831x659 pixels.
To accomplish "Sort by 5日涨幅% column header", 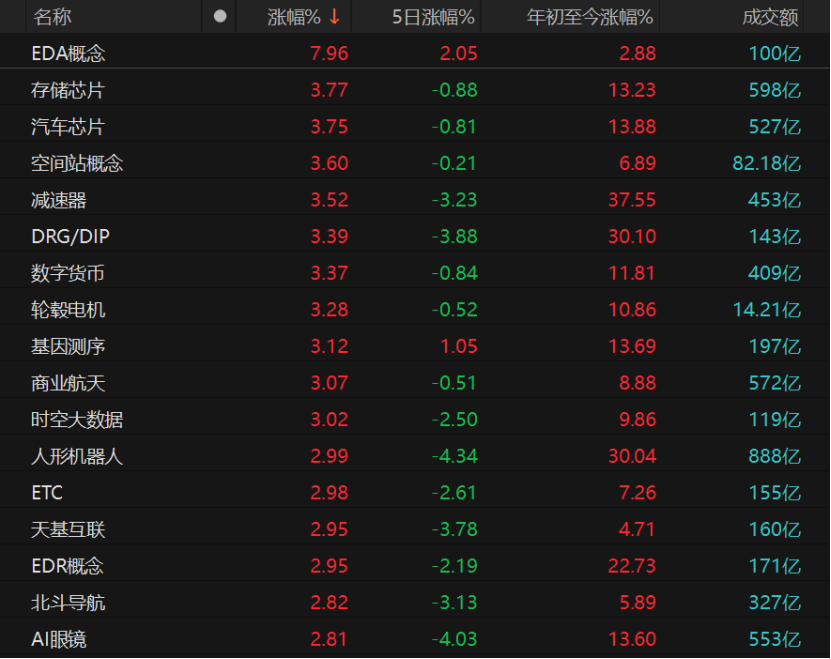I will pos(433,17).
